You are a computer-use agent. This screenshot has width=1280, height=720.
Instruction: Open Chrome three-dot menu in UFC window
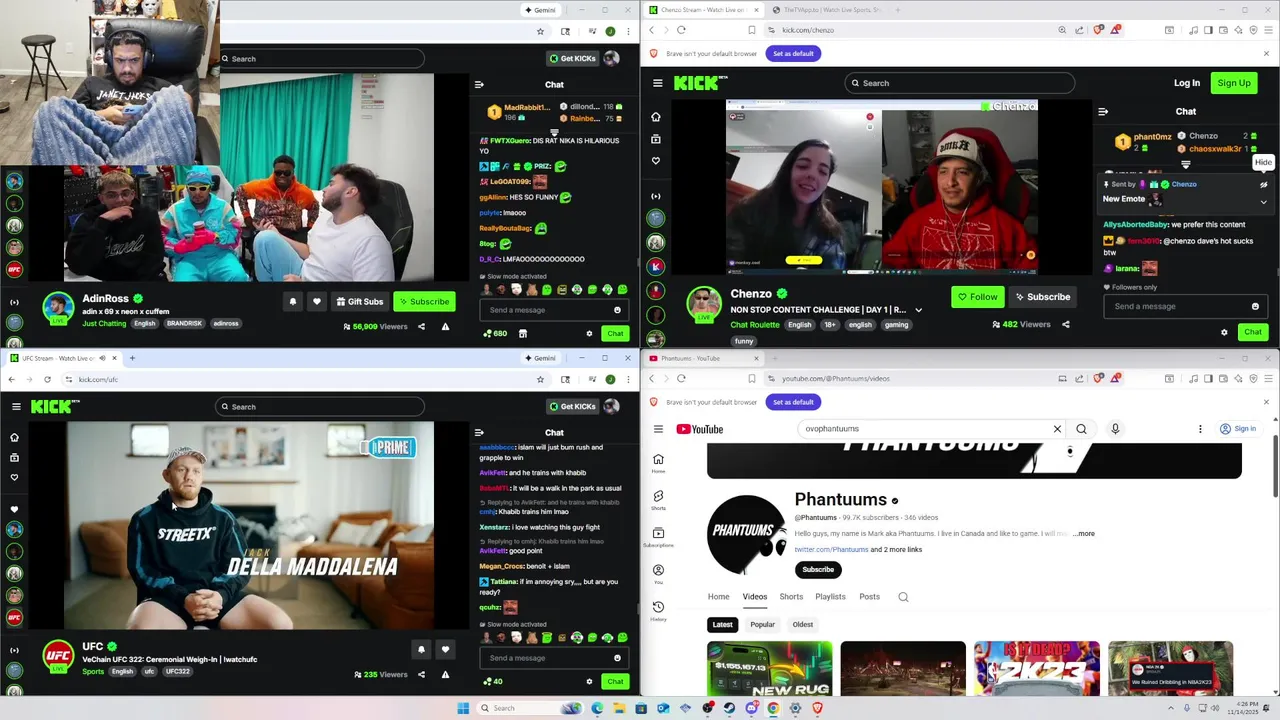[628, 379]
